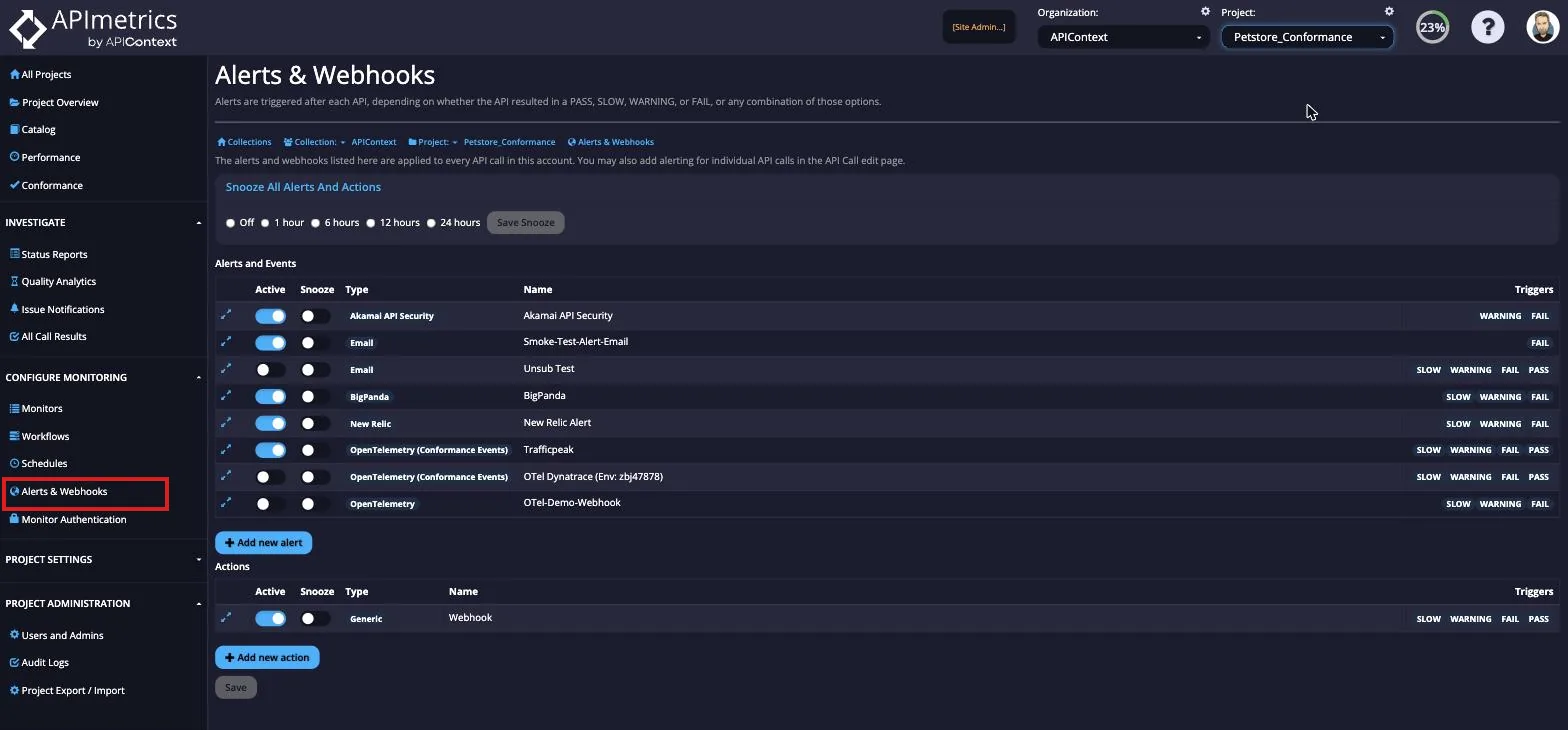Expand the BigPanda alert row icon

point(226,396)
